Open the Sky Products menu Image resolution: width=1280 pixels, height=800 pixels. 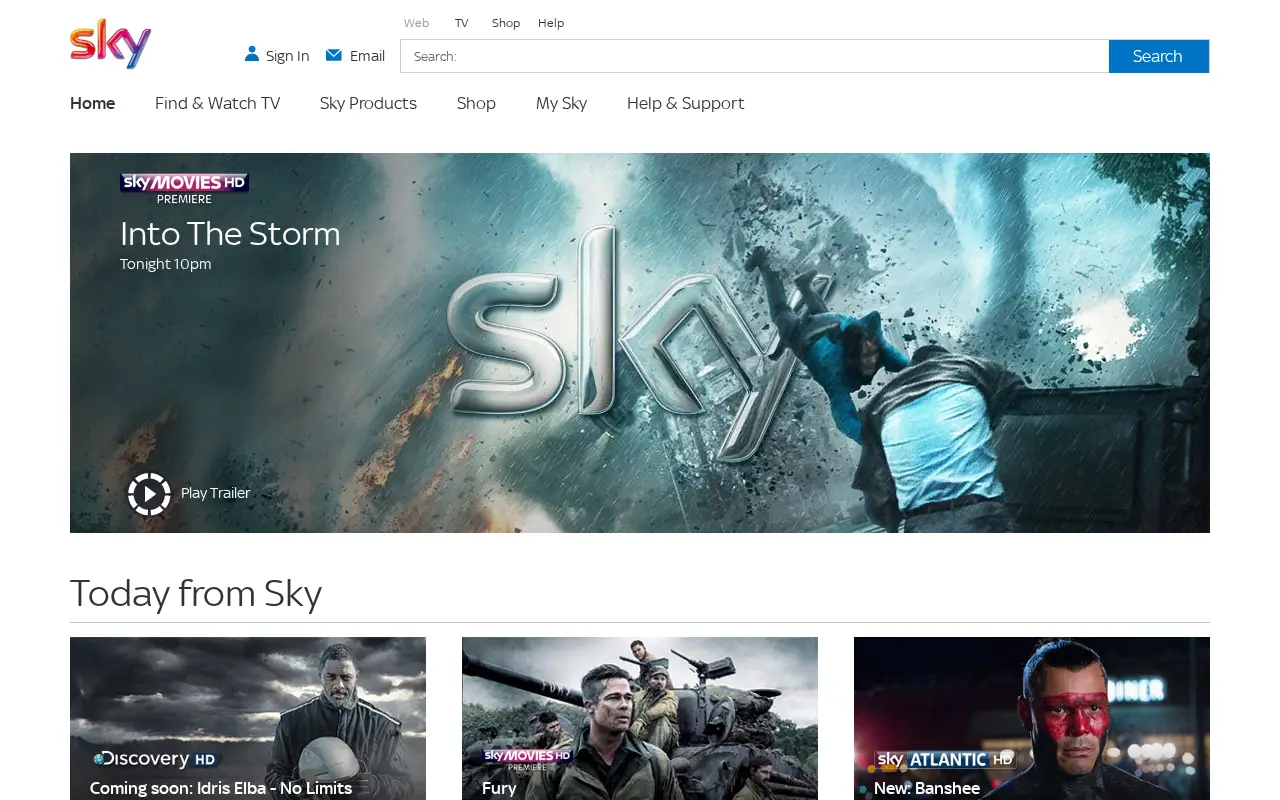pyautogui.click(x=368, y=103)
